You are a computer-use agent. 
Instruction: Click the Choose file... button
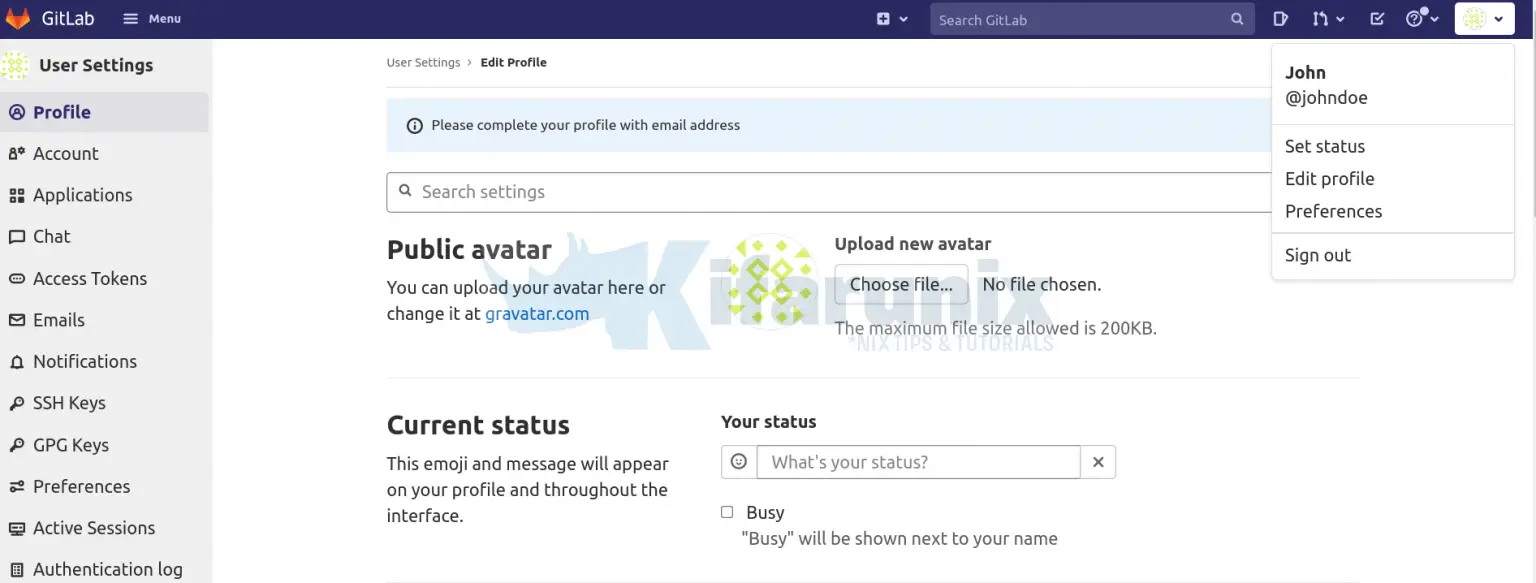901,285
